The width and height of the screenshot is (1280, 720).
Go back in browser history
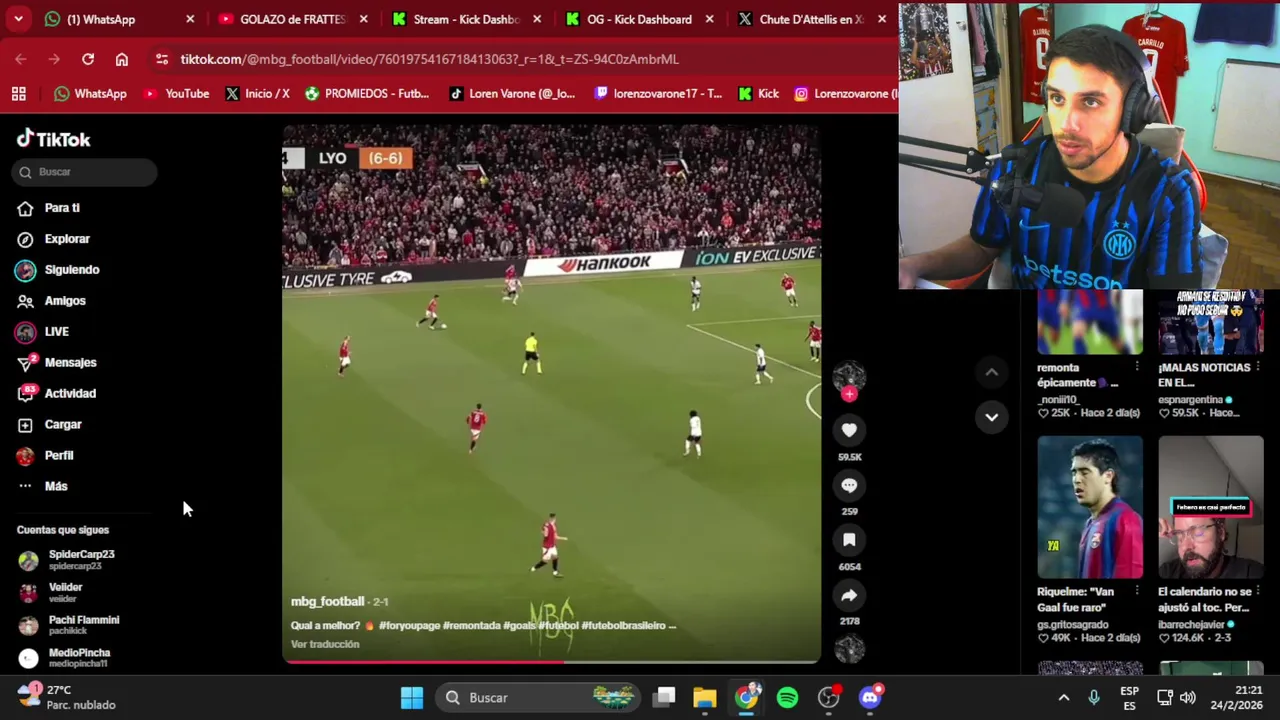click(21, 59)
